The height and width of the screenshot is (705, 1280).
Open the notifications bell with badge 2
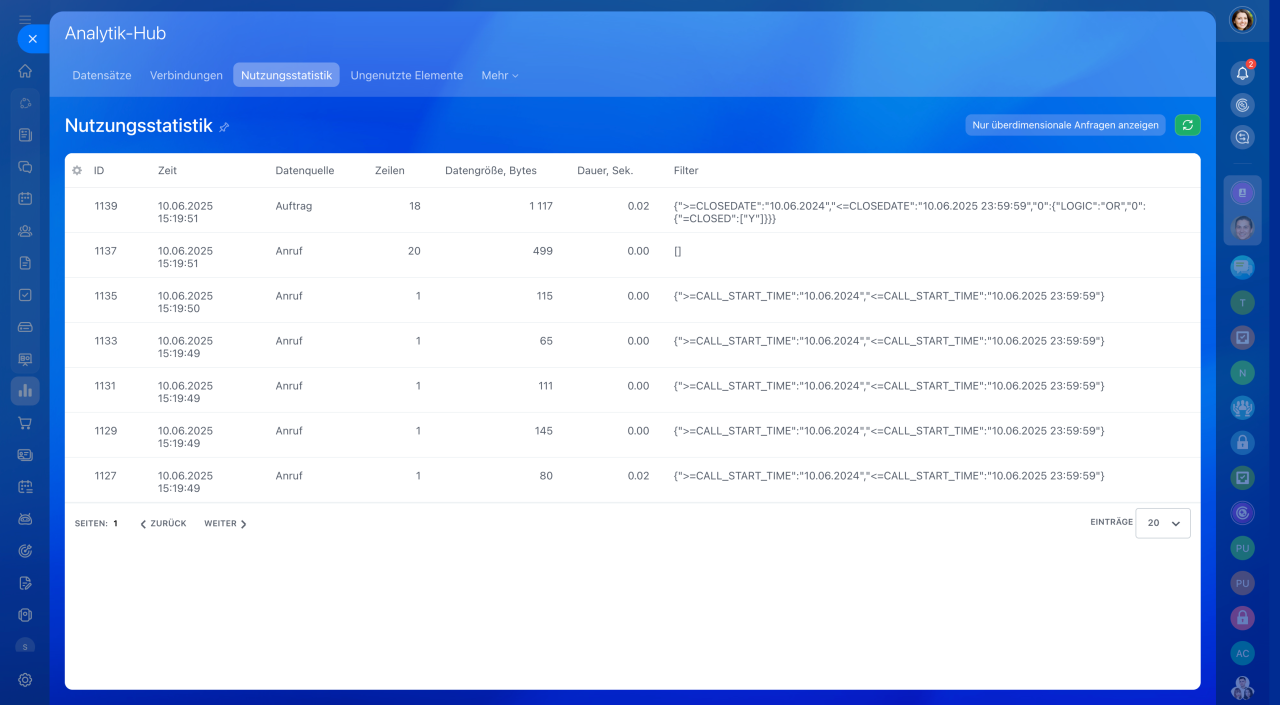1242,73
